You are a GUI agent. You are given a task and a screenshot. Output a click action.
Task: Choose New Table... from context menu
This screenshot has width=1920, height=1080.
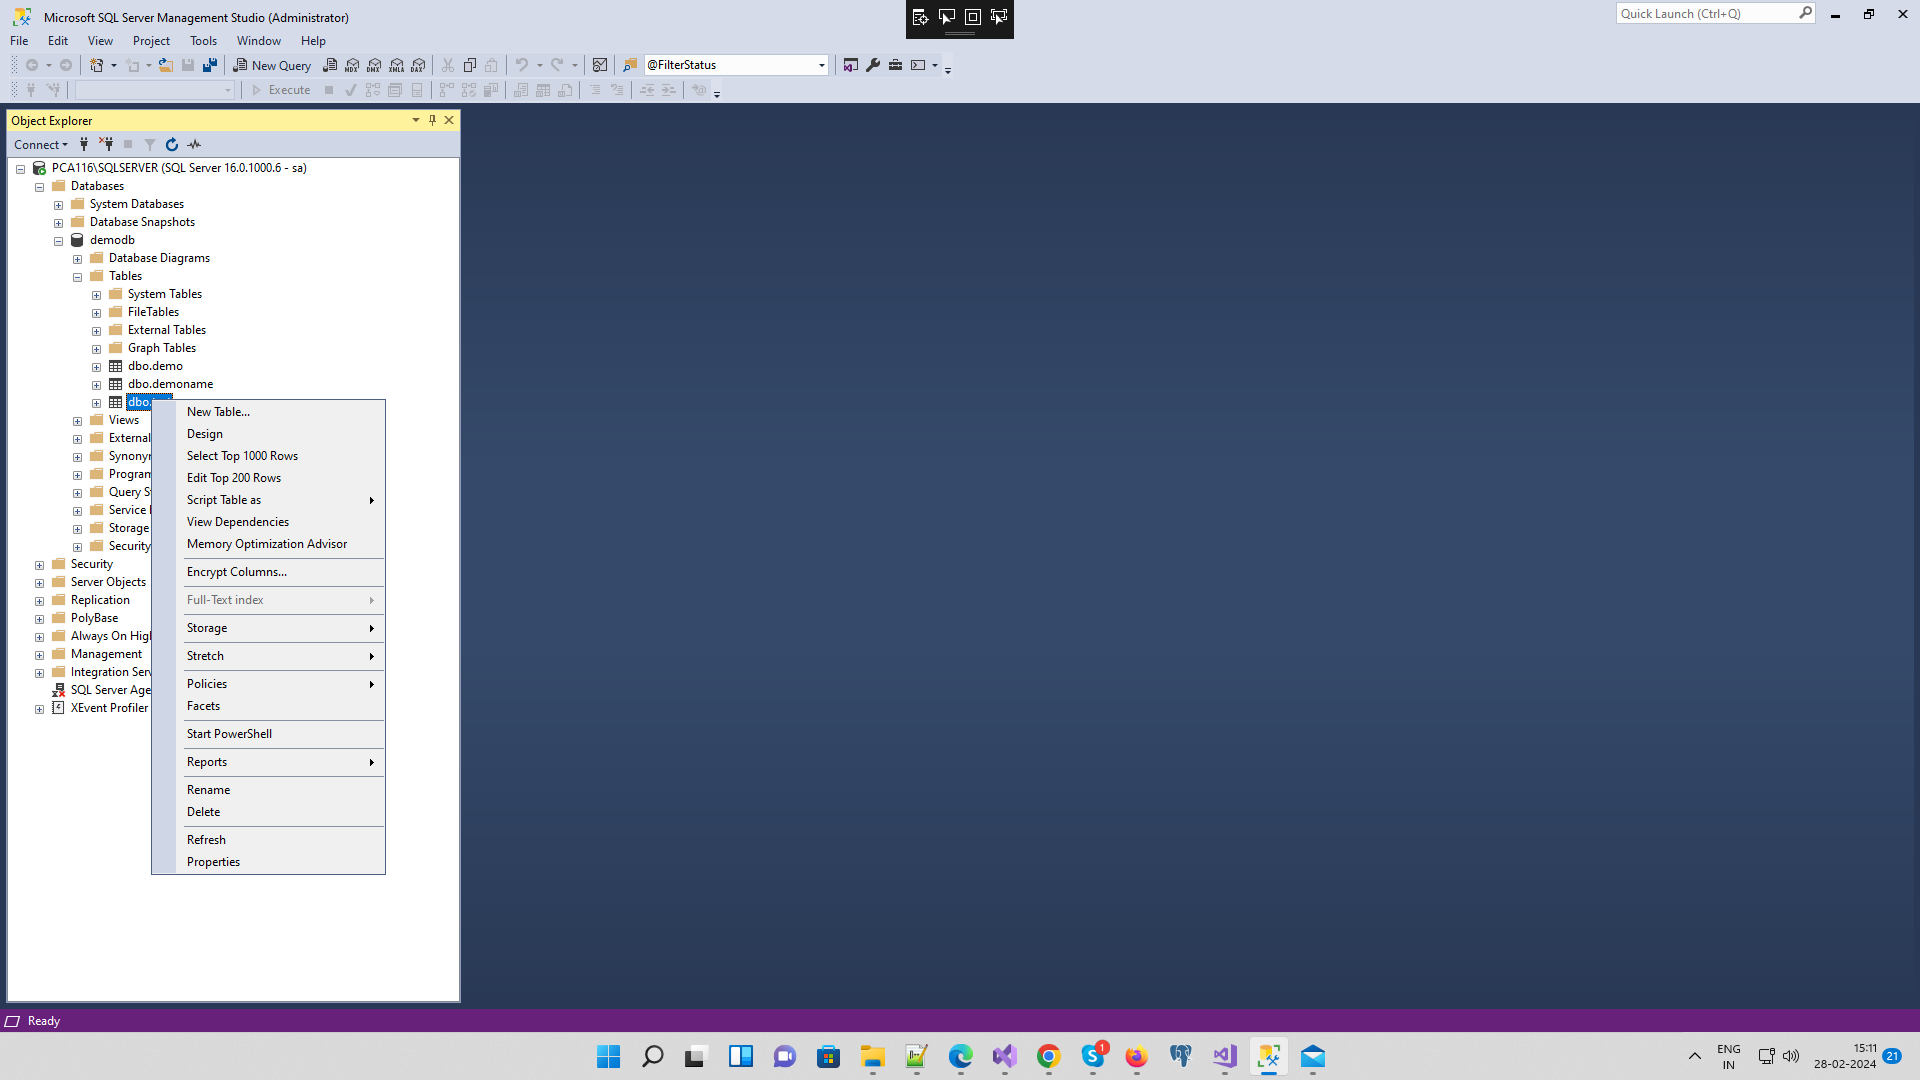point(268,412)
